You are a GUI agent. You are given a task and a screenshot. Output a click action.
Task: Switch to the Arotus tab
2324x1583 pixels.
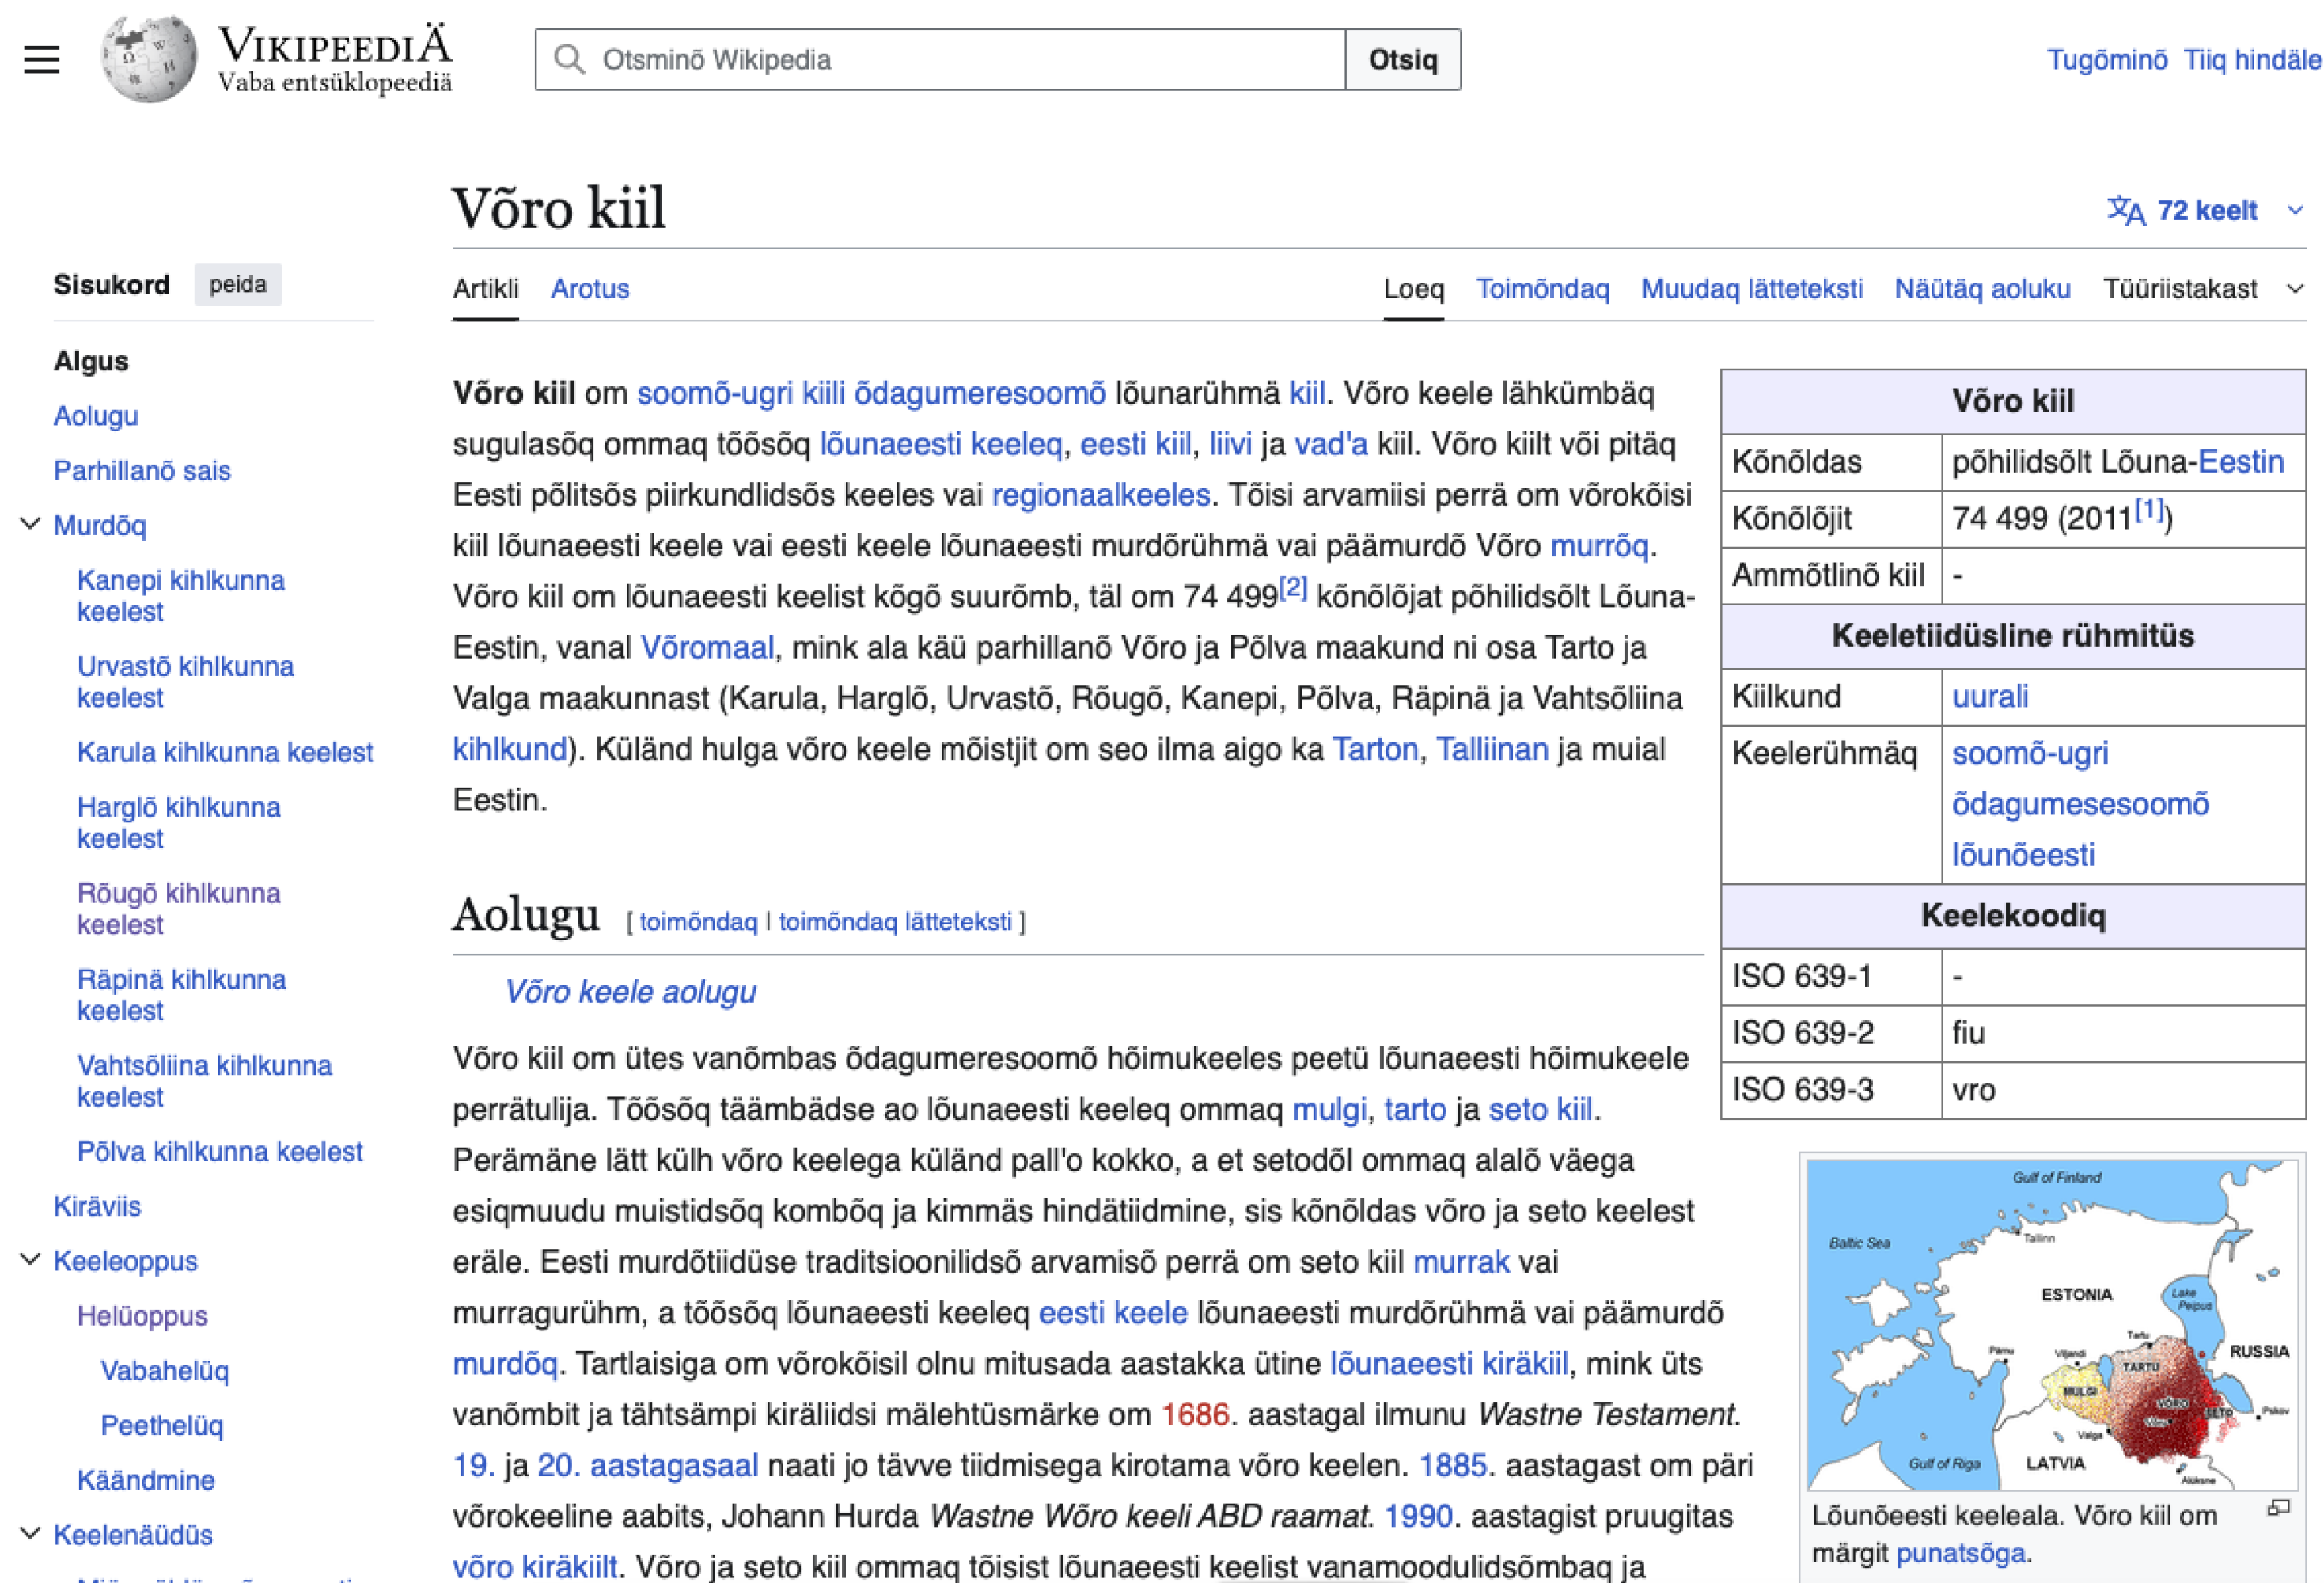[589, 289]
